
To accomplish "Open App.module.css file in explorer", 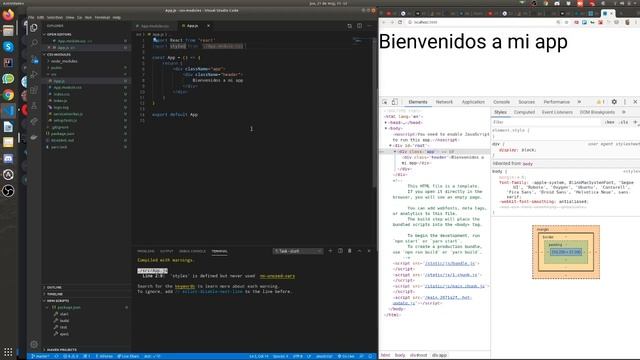I will coord(67,87).
